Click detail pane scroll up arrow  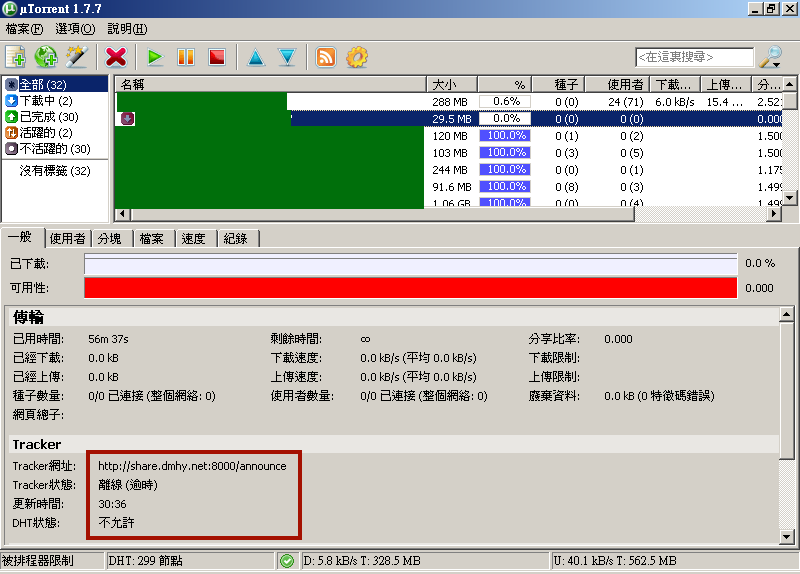click(787, 314)
